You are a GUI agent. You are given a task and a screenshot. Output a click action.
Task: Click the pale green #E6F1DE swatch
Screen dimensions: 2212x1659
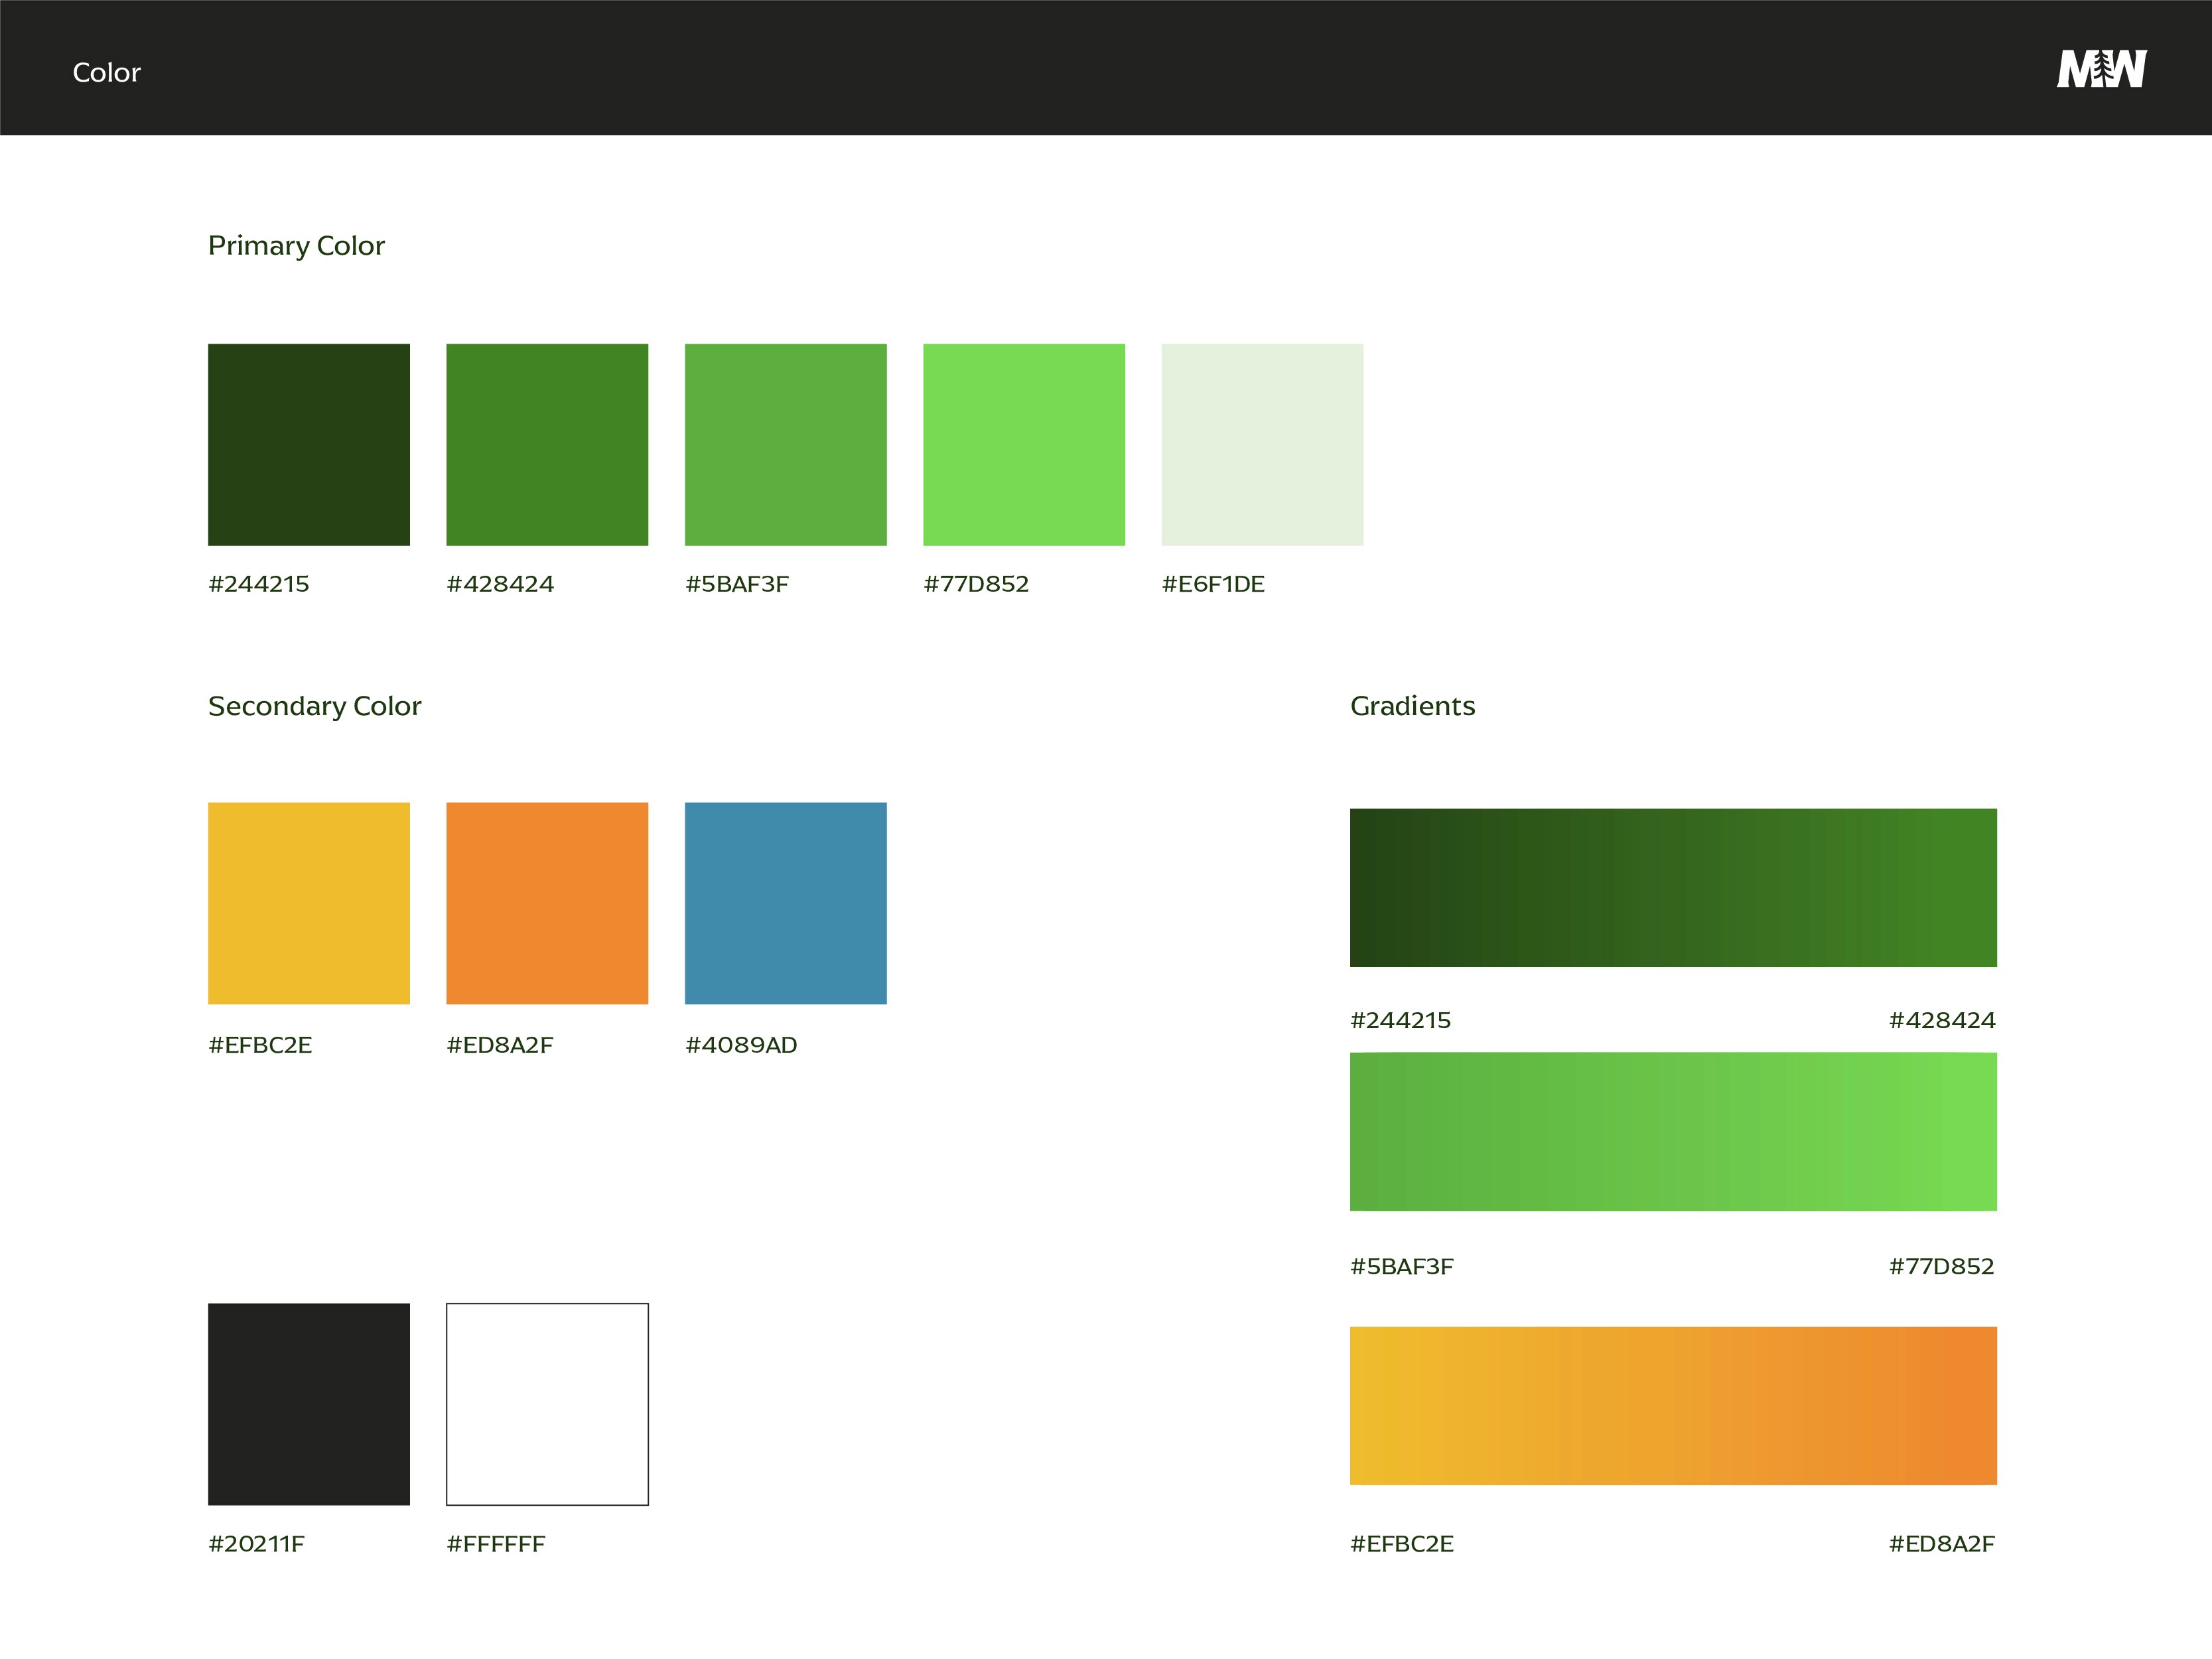click(1261, 444)
